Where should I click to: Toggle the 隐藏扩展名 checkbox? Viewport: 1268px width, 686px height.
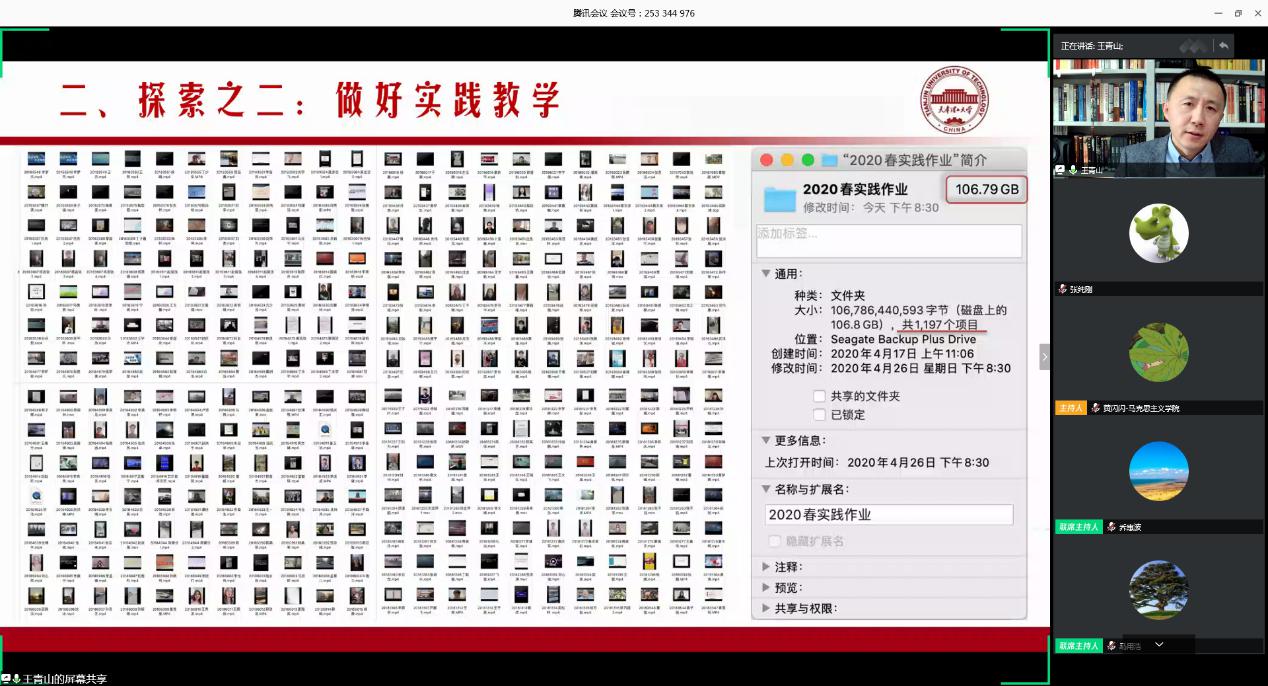tap(774, 541)
